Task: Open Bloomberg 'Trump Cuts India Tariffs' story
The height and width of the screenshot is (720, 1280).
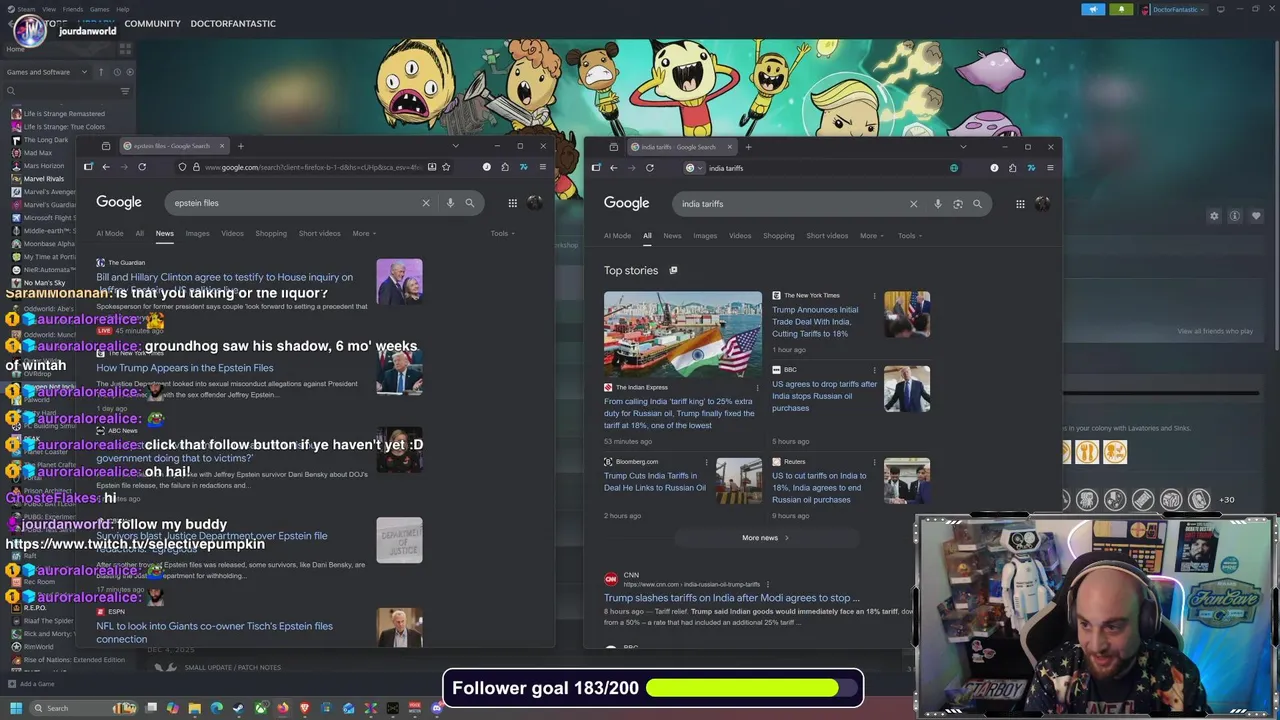Action: 655,482
